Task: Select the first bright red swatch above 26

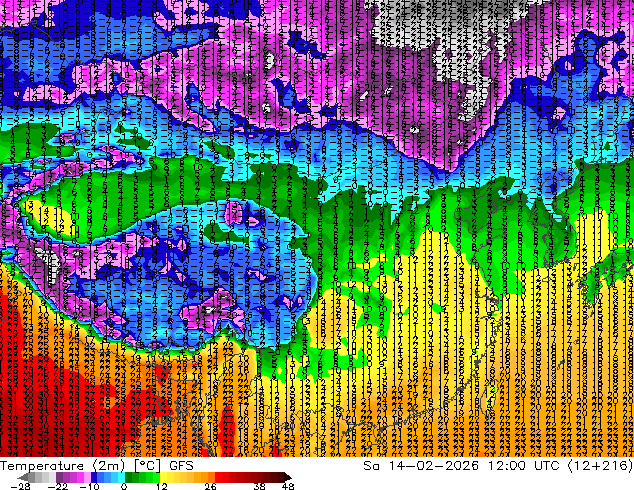Action: pos(218,477)
